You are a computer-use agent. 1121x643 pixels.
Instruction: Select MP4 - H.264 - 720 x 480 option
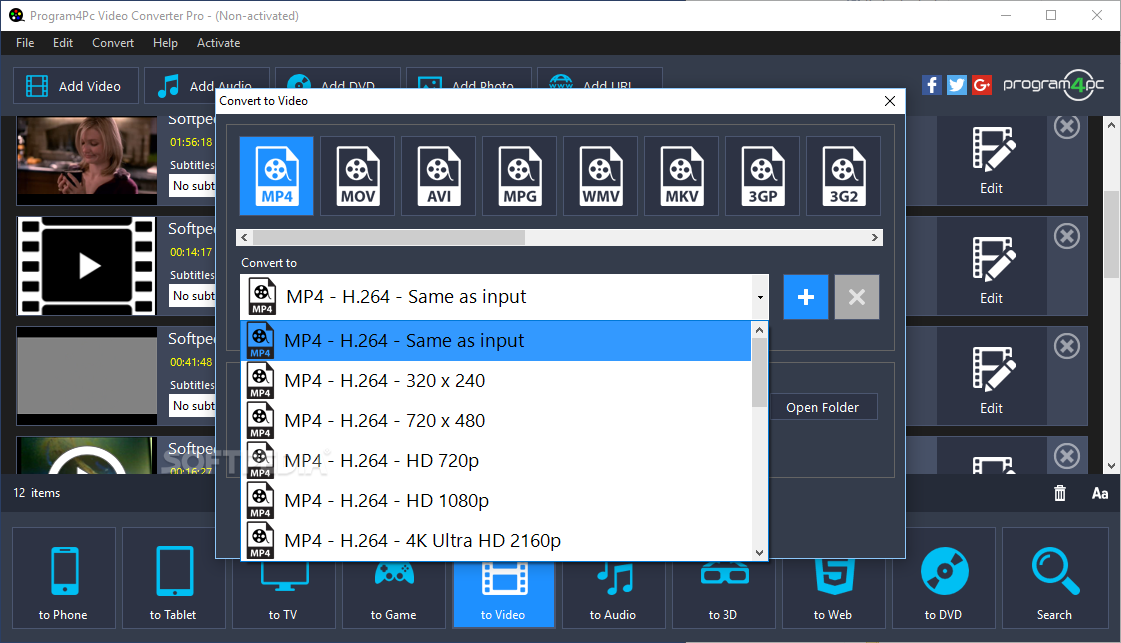click(498, 421)
